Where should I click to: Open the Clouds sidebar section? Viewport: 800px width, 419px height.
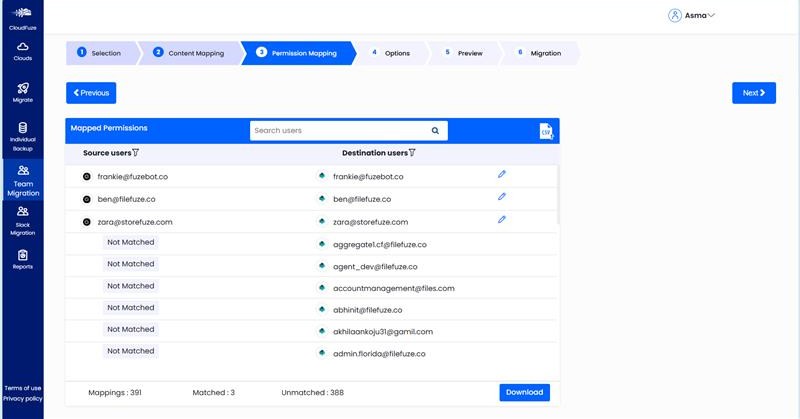pyautogui.click(x=22, y=52)
